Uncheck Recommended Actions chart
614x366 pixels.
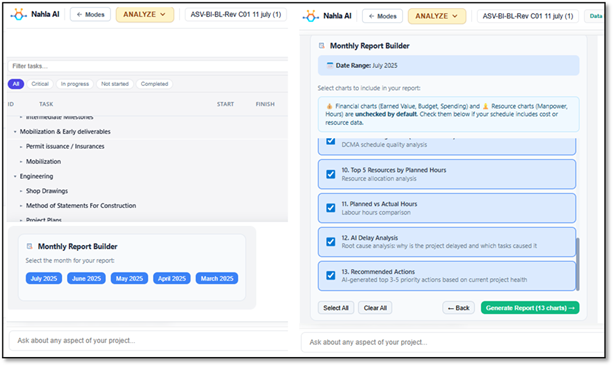point(331,276)
